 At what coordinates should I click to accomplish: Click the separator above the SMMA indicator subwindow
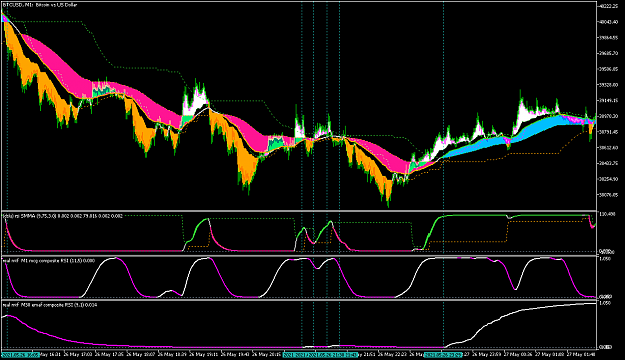point(299,211)
